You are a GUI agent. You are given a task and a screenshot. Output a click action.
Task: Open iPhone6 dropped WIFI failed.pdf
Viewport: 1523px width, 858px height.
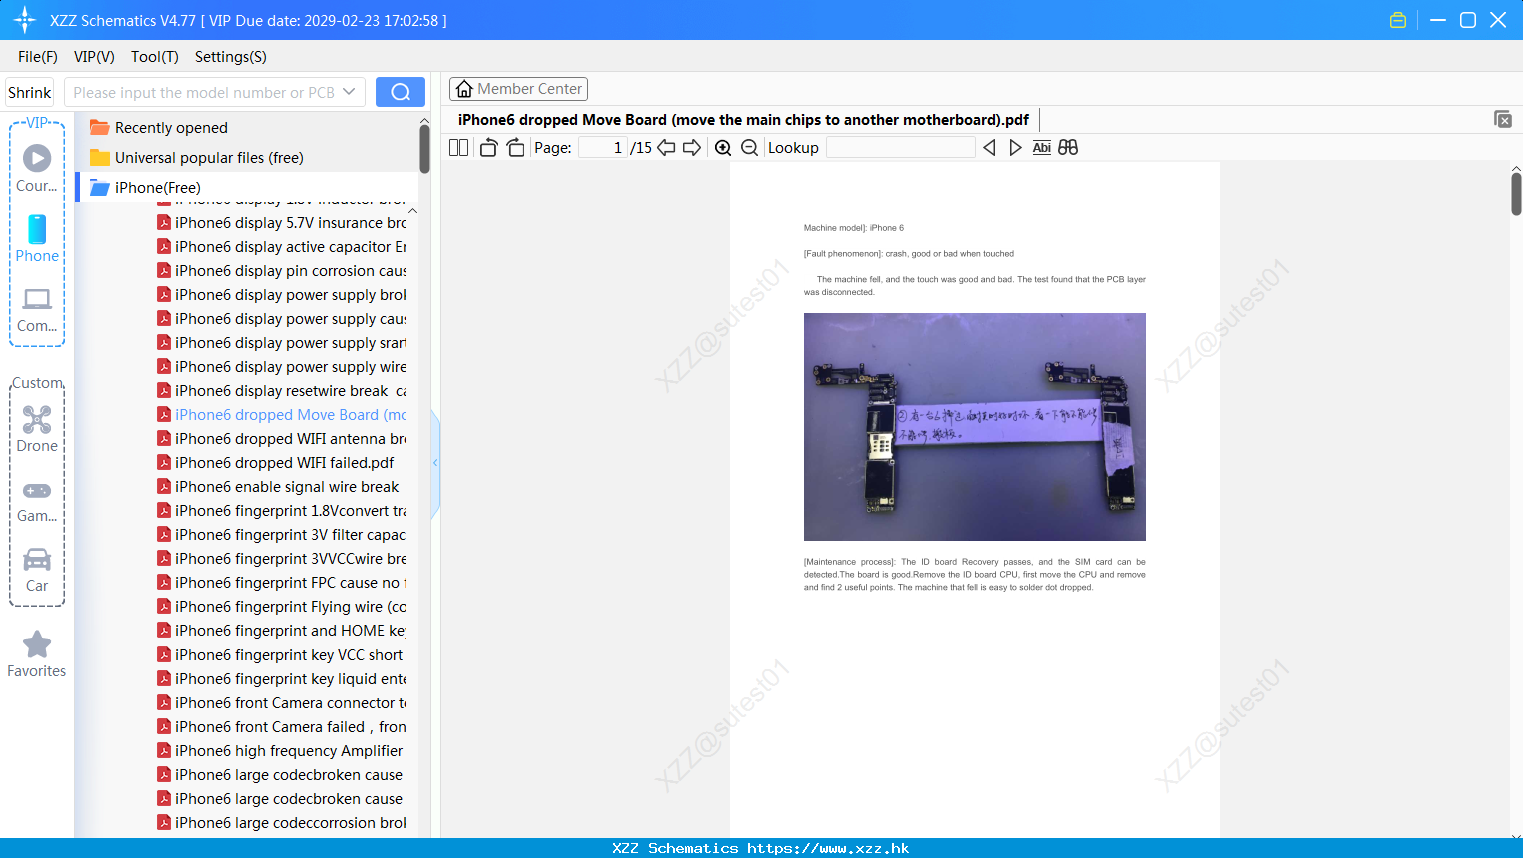(276, 462)
